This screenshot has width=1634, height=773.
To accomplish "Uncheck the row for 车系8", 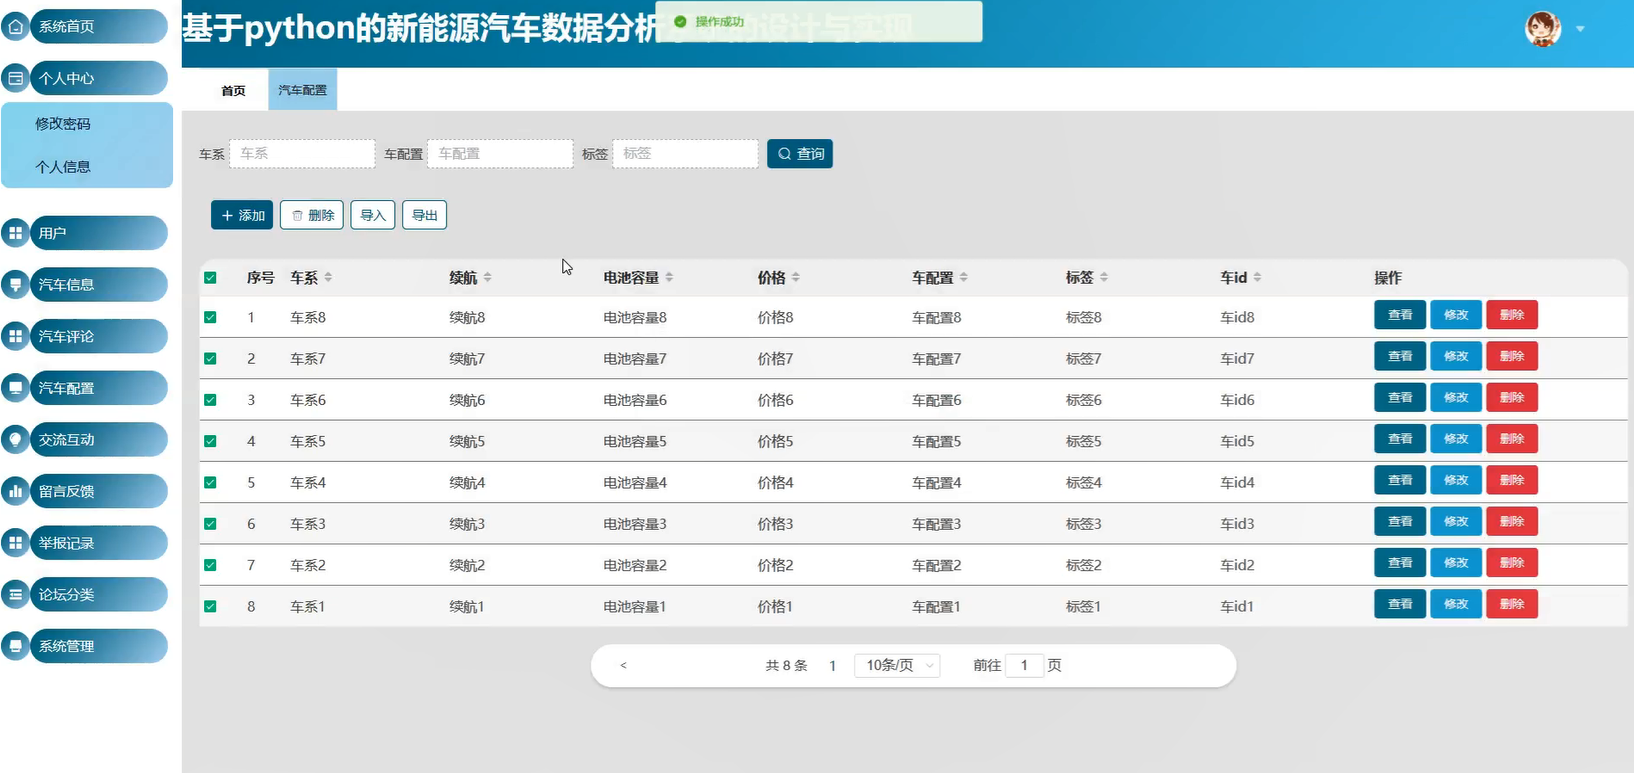I will [210, 317].
